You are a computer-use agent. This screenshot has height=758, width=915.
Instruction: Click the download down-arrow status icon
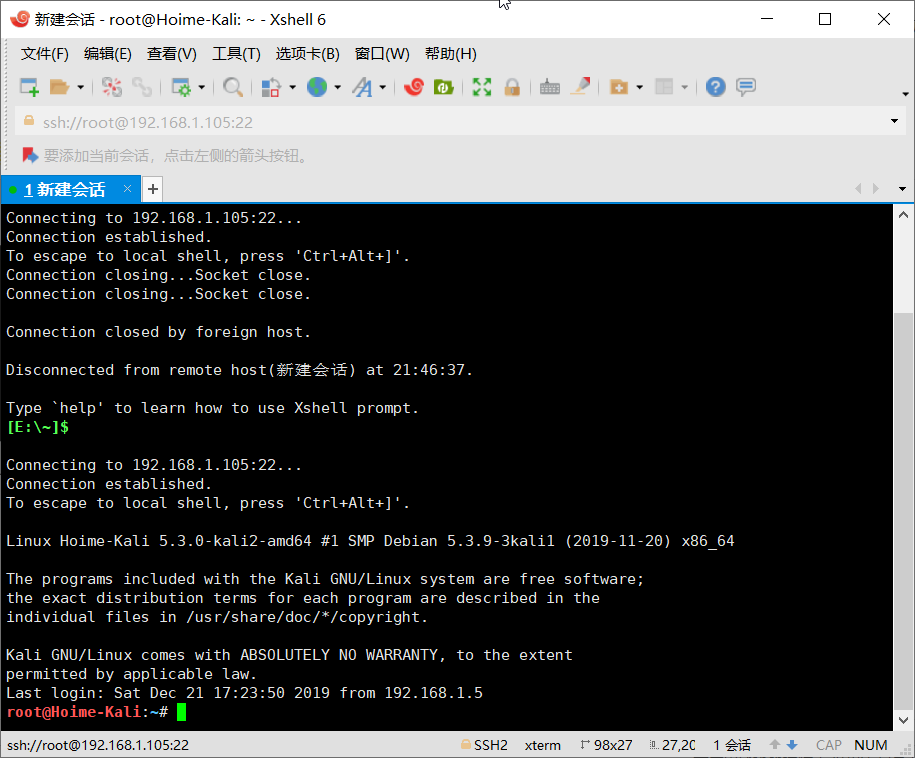coord(792,745)
